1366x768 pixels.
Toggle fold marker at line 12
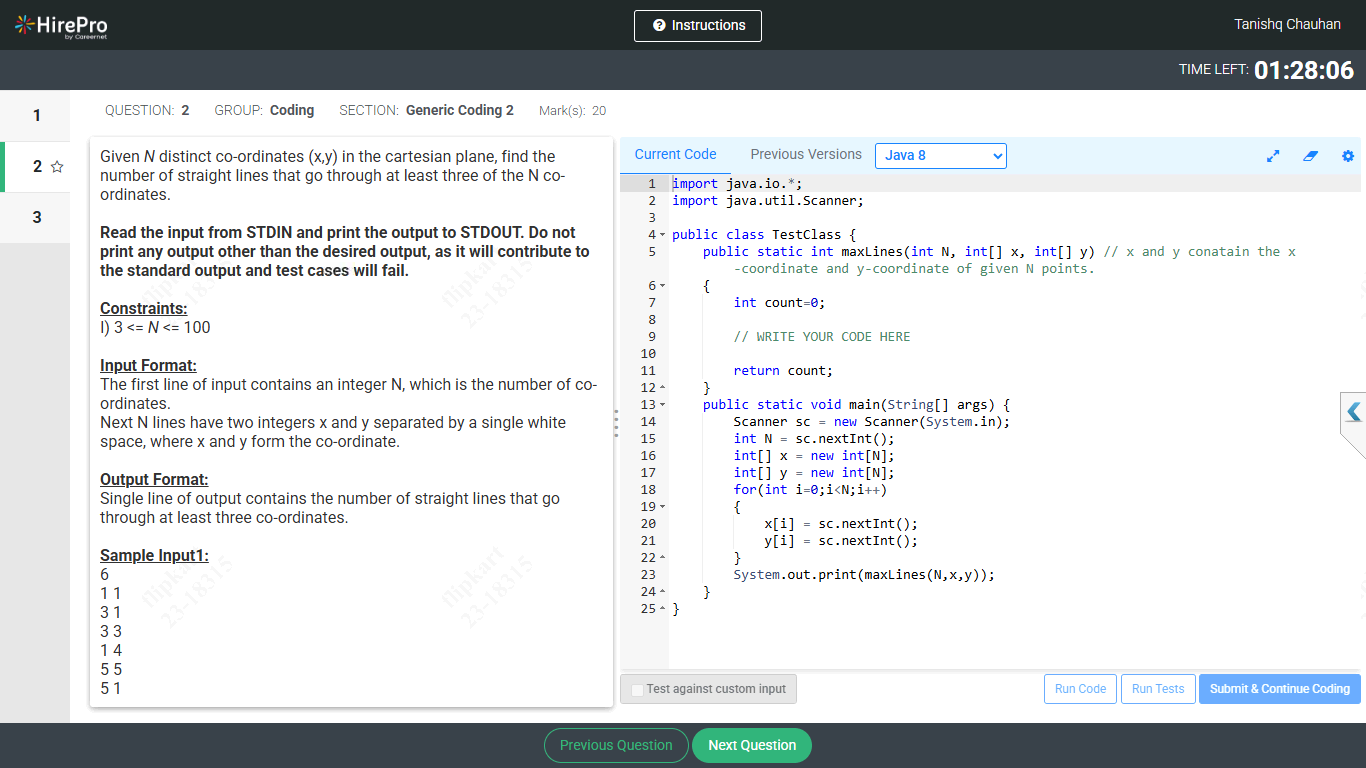tap(662, 388)
